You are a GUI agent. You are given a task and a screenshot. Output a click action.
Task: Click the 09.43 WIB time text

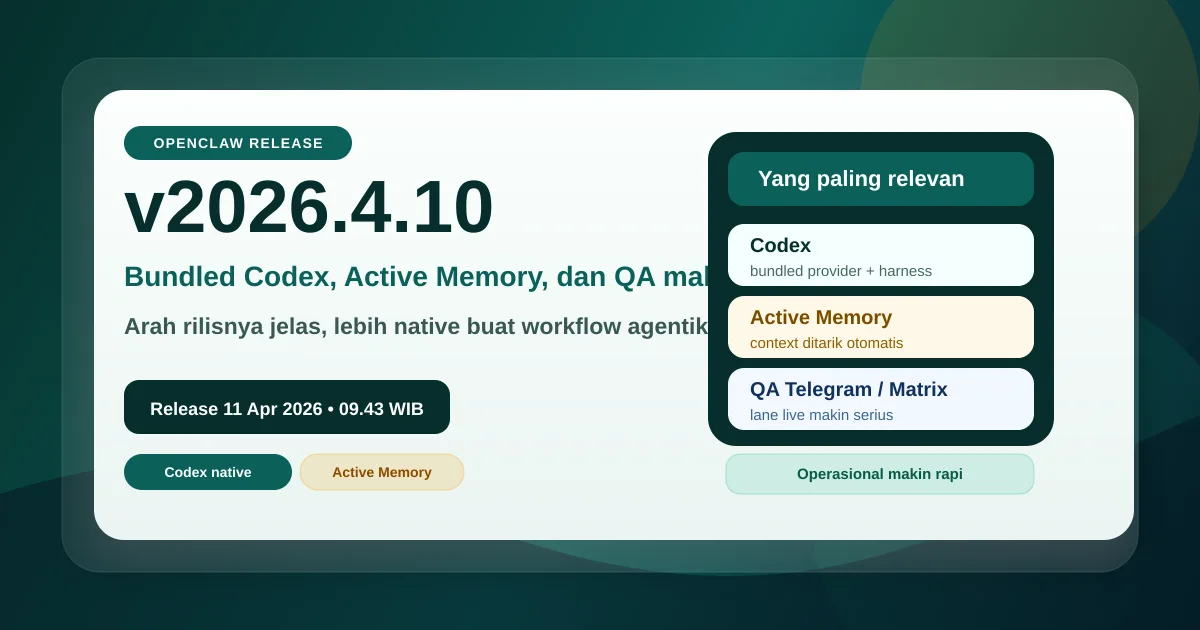pyautogui.click(x=381, y=409)
